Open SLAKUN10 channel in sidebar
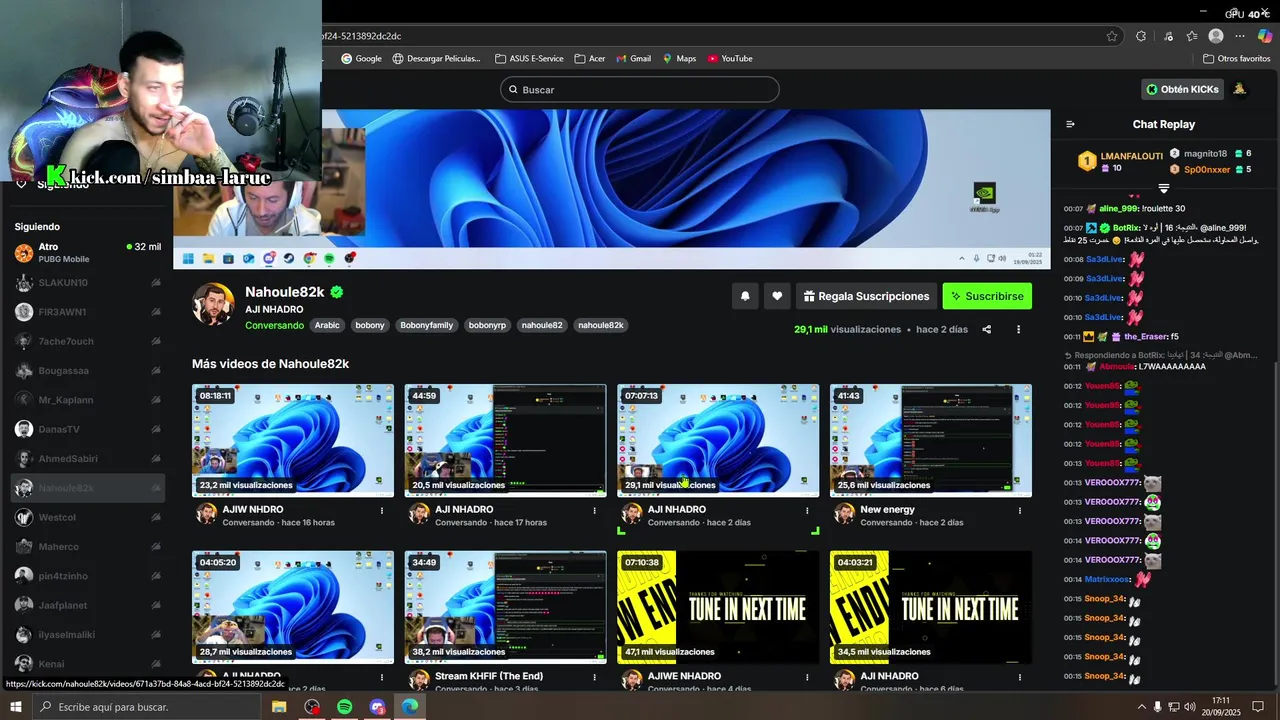1280x720 pixels. pos(87,283)
